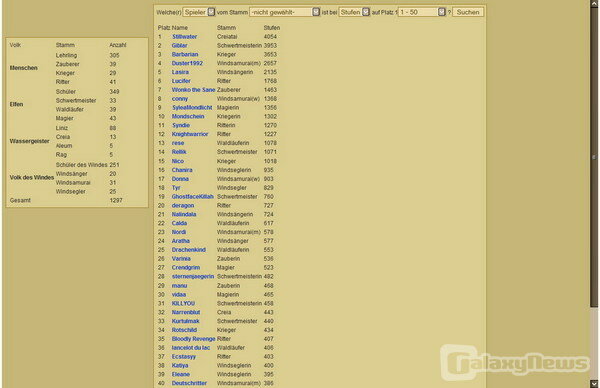Open player lancelot du lac's link
600x388 pixels.
(x=191, y=347)
